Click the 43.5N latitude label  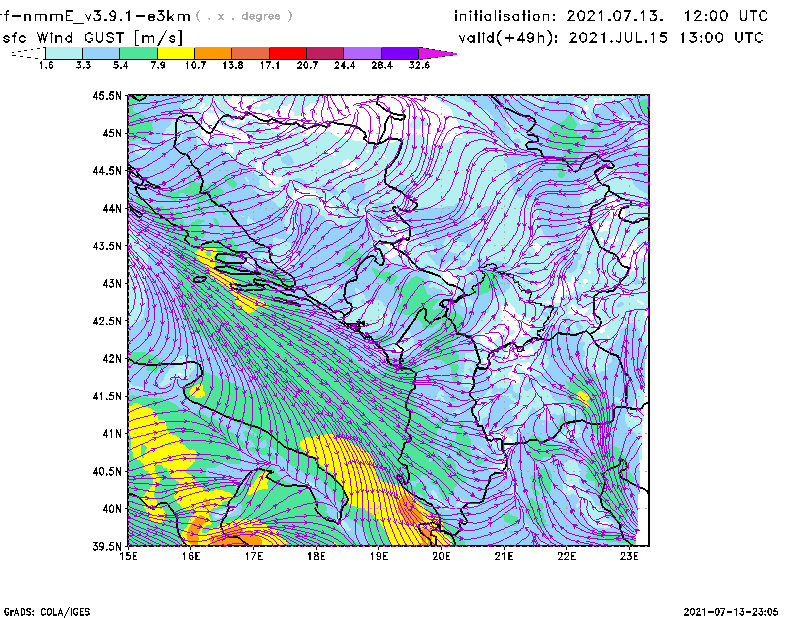tap(107, 246)
